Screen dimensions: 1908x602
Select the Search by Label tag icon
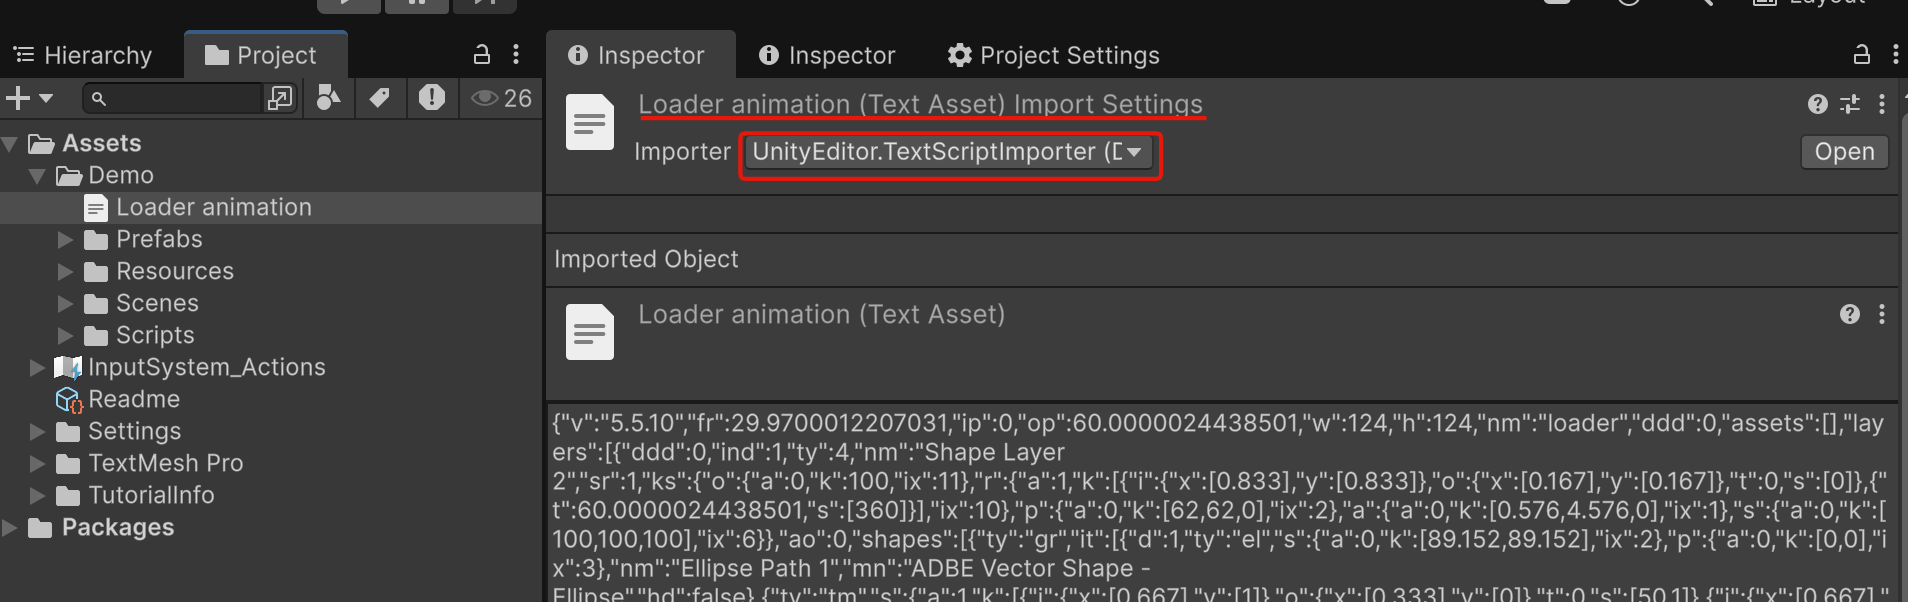coord(380,97)
